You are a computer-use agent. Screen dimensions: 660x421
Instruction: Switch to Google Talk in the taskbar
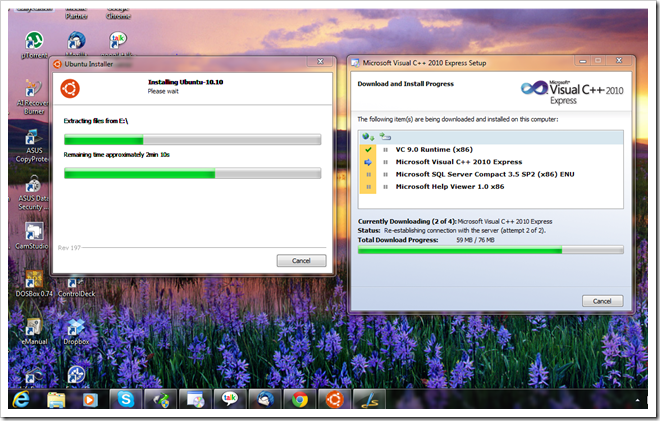click(230, 399)
